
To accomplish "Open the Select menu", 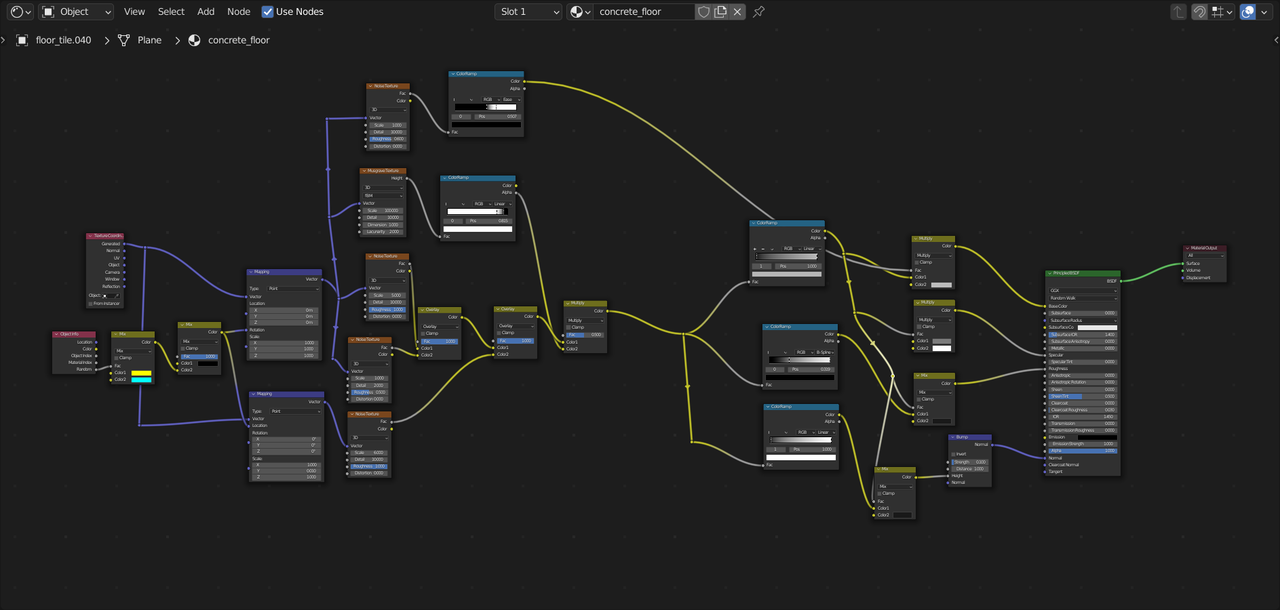I will [x=171, y=12].
